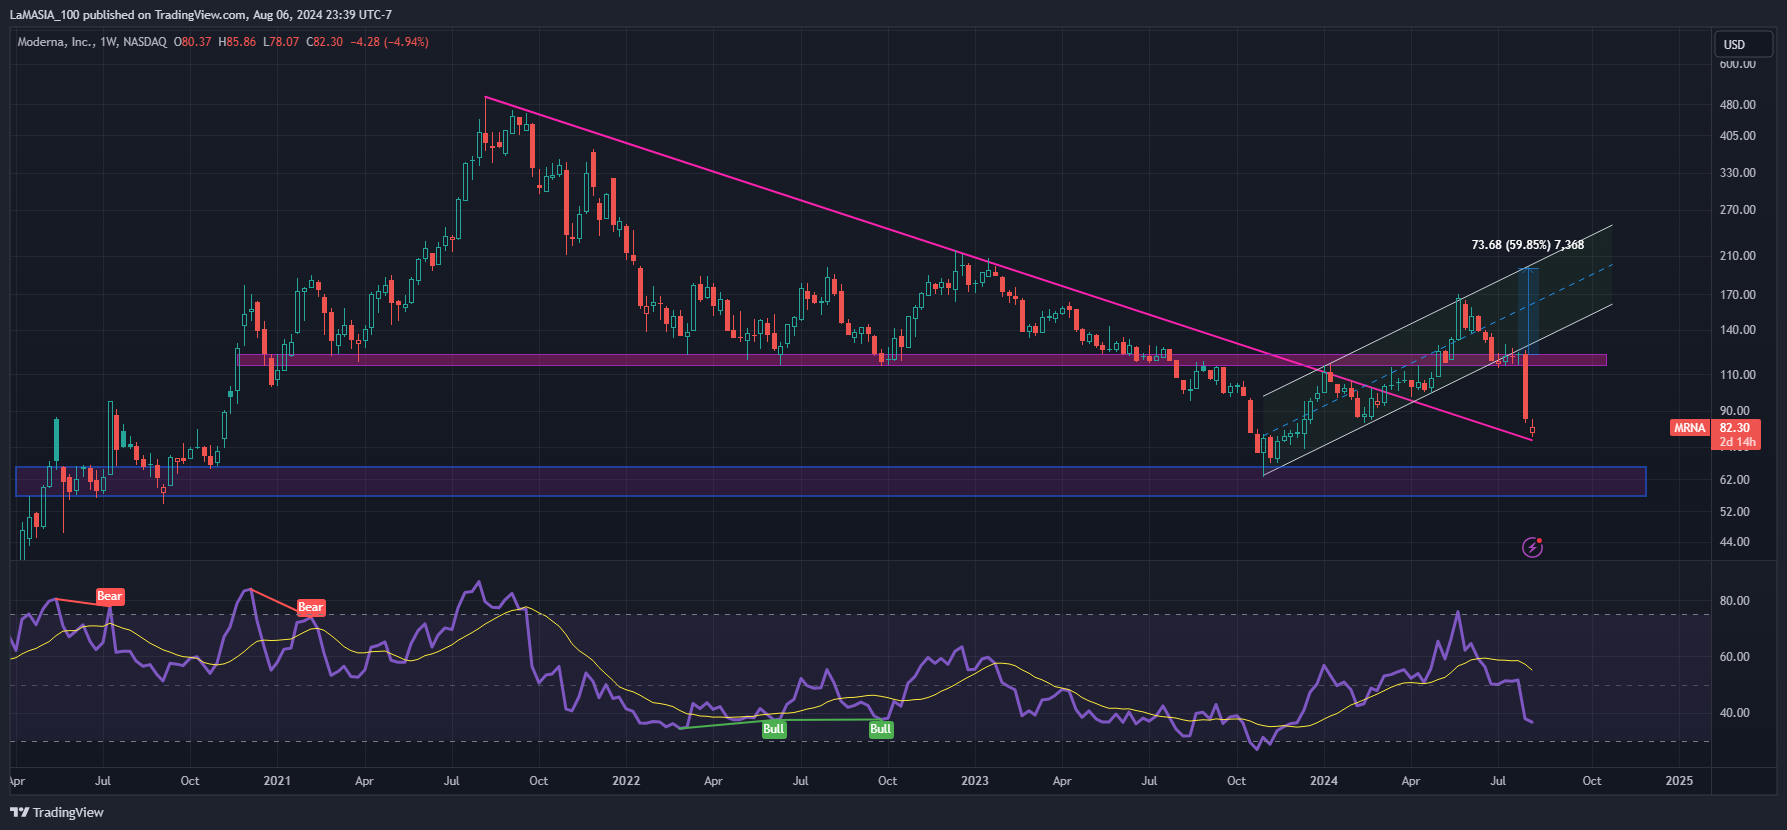Screen dimensions: 1787x830
Task: Click the 405.00 price axis label
Action: (x=1737, y=136)
